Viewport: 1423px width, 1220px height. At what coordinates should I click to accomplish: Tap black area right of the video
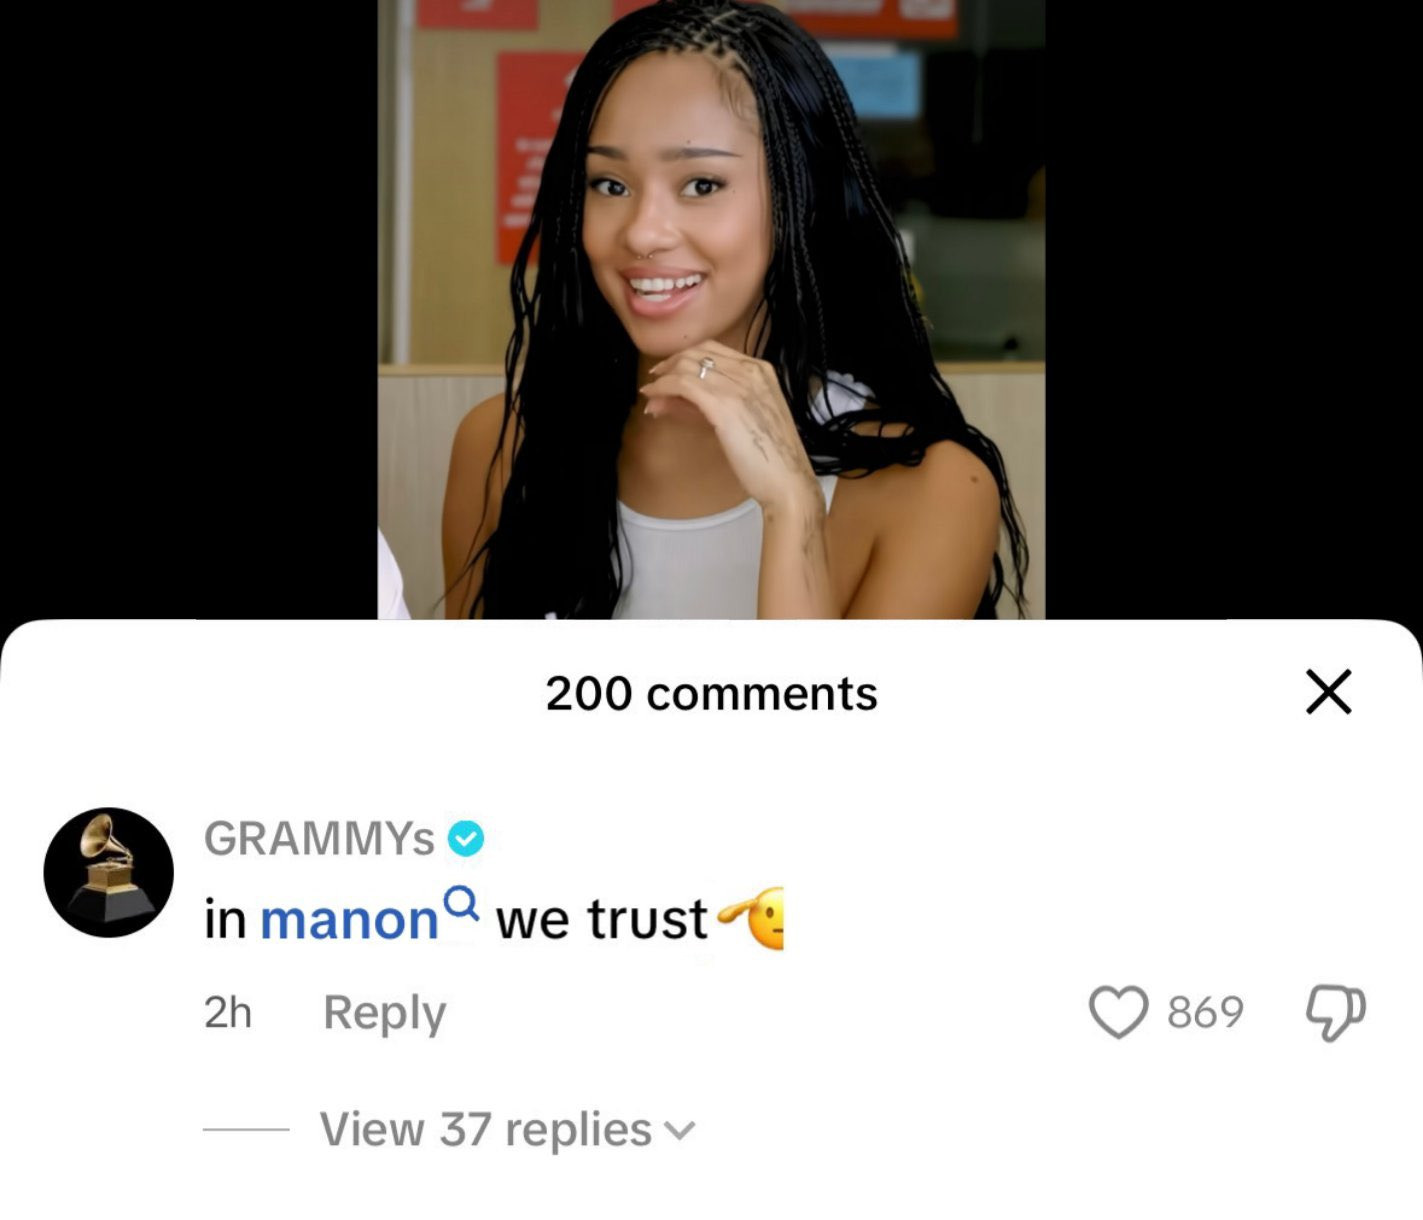pyautogui.click(x=1234, y=310)
